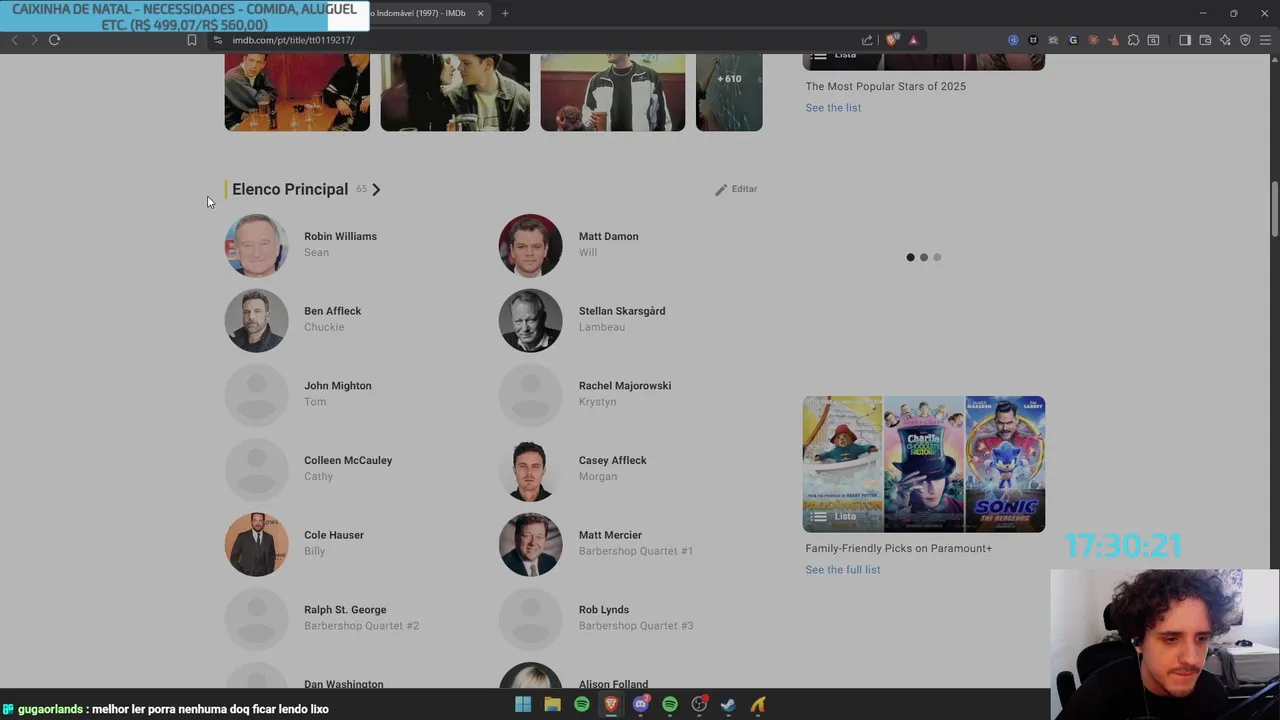This screenshot has height=720, width=1280.
Task: Click 'See the full list' link
Action: [x=843, y=570]
